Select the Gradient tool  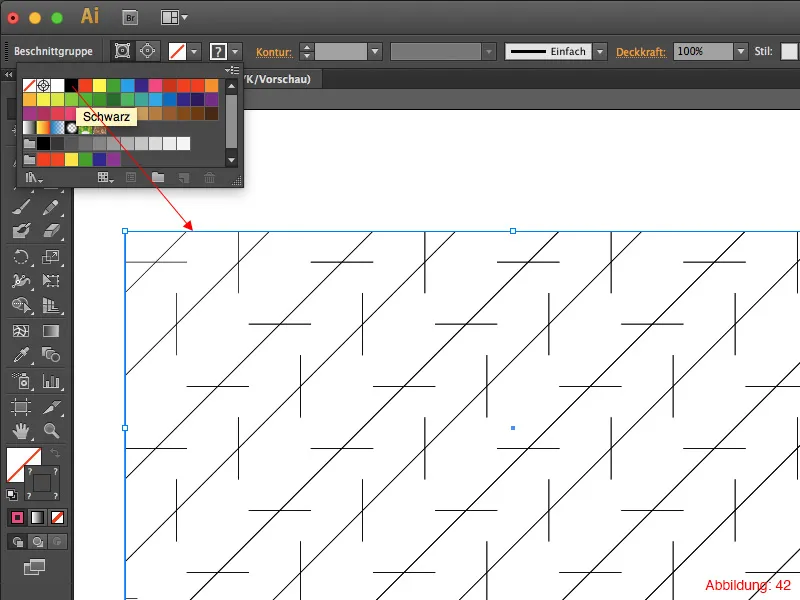click(51, 331)
